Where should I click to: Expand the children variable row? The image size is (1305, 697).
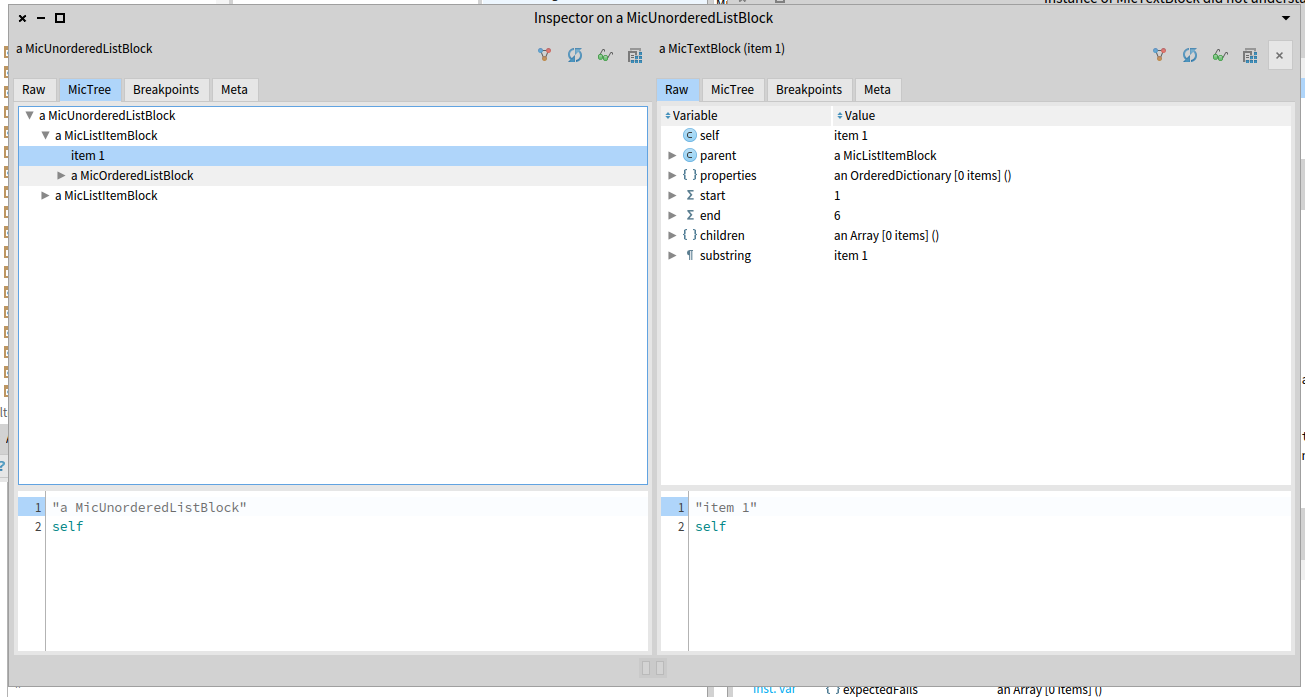[x=672, y=235]
